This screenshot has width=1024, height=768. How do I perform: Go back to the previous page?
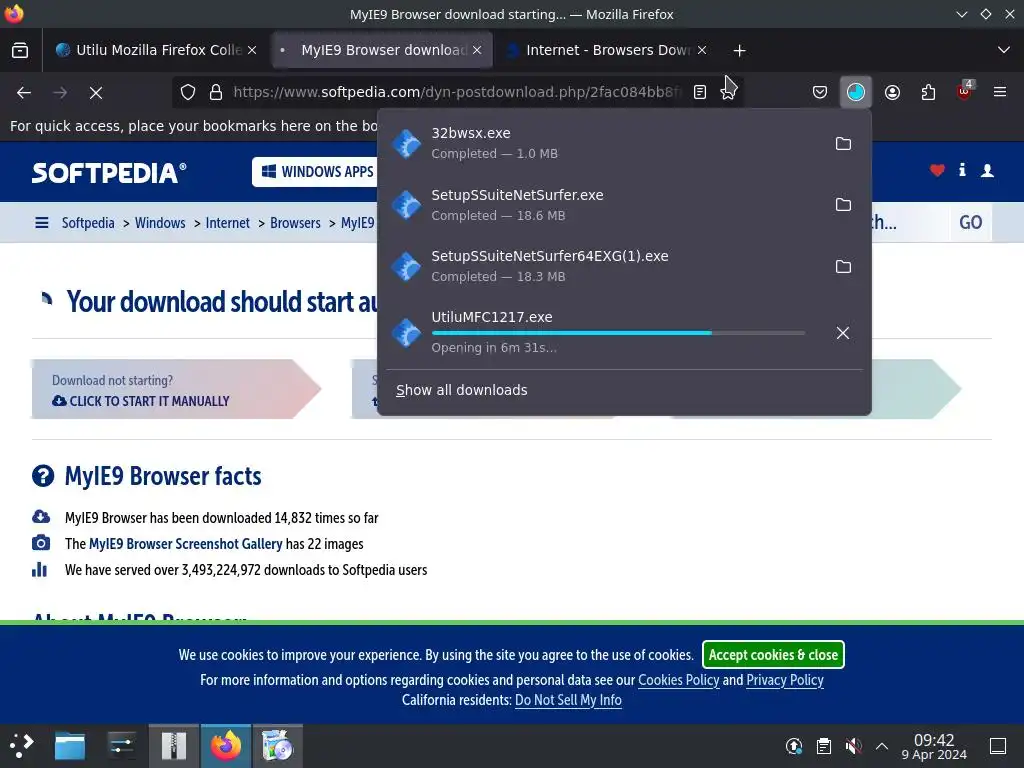(24, 93)
